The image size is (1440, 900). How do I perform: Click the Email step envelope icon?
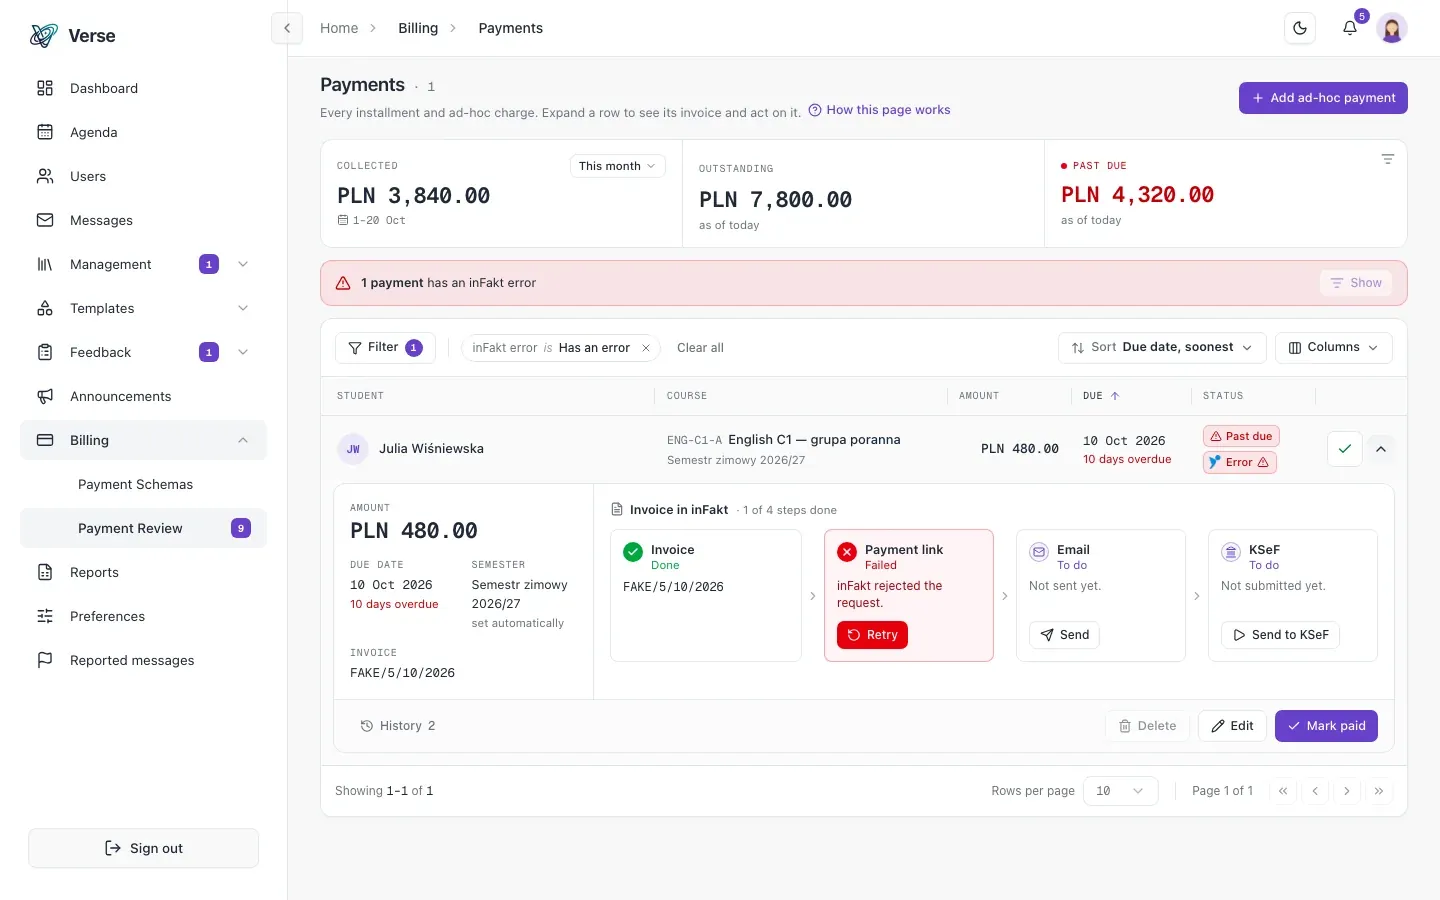[1039, 552]
